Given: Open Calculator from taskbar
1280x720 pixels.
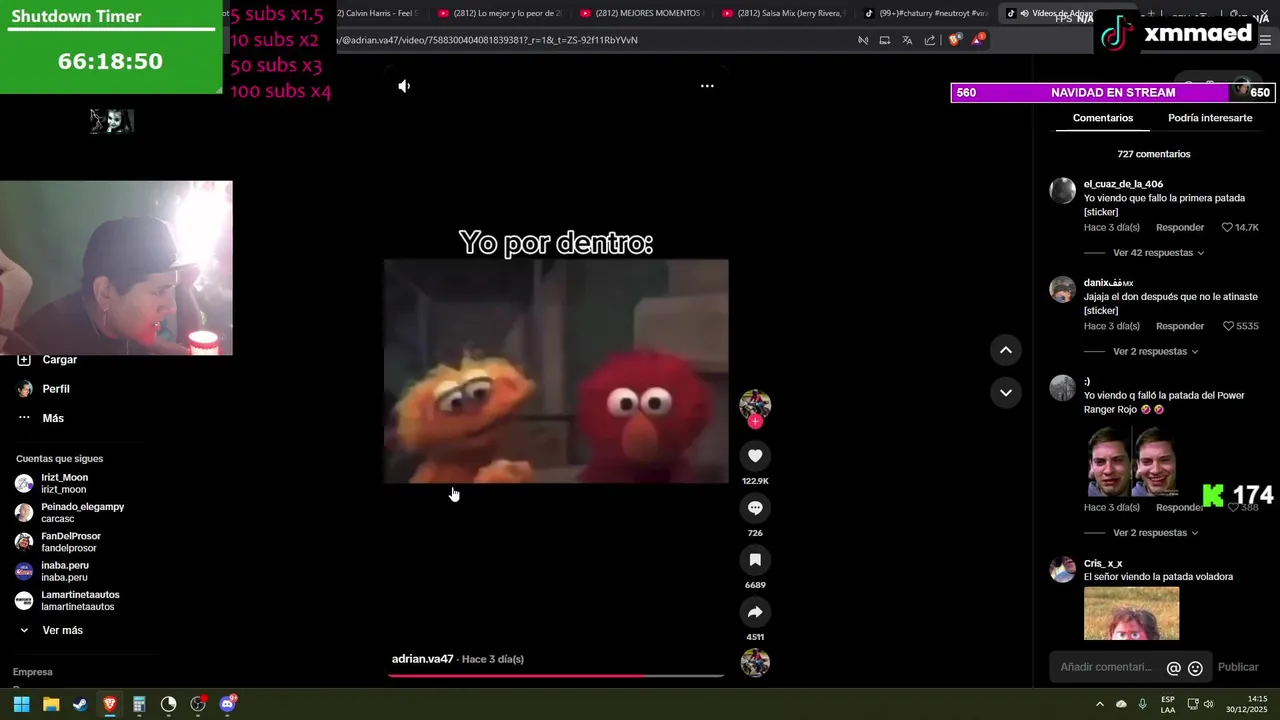Looking at the screenshot, I should tap(139, 704).
